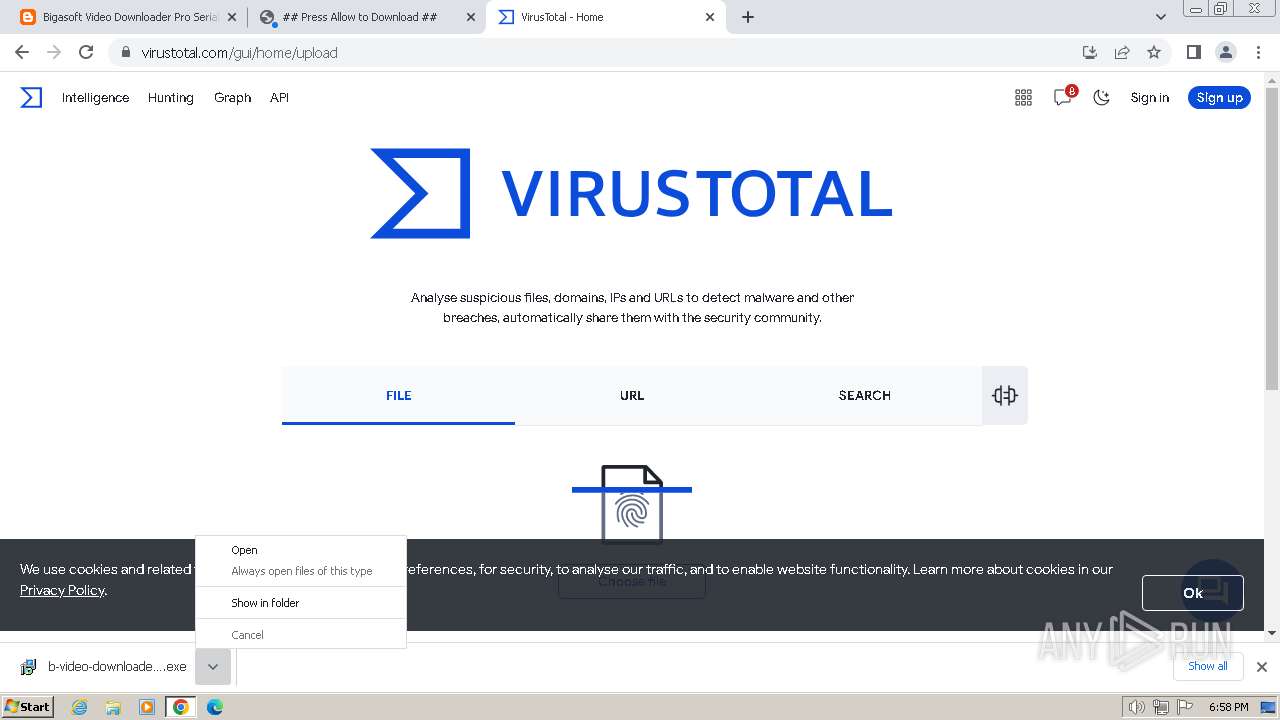1280x720 pixels.
Task: Open the tab search dropdown arrow
Action: point(1160,17)
